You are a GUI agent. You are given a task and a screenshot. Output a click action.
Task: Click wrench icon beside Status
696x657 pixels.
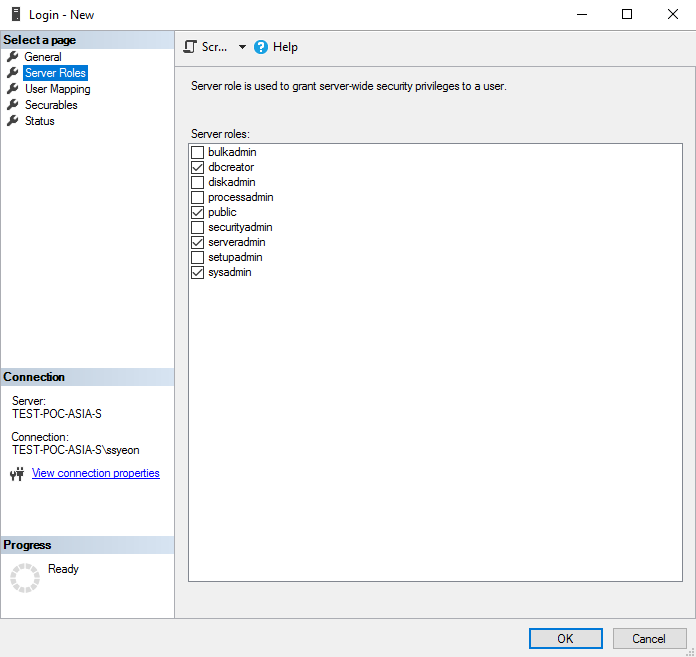[12, 120]
